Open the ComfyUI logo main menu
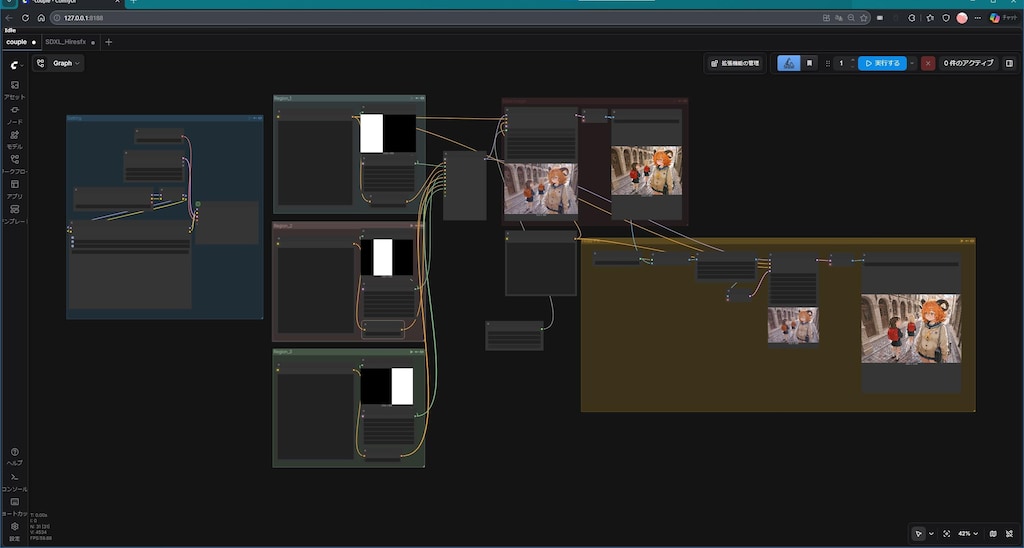Viewport: 1024px width, 548px height. click(16, 65)
